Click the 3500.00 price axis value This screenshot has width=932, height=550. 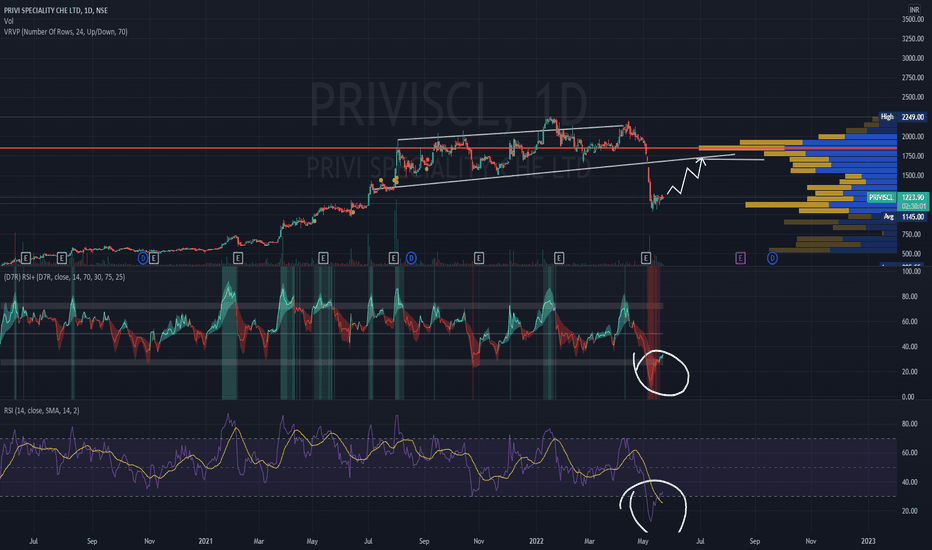(x=912, y=19)
